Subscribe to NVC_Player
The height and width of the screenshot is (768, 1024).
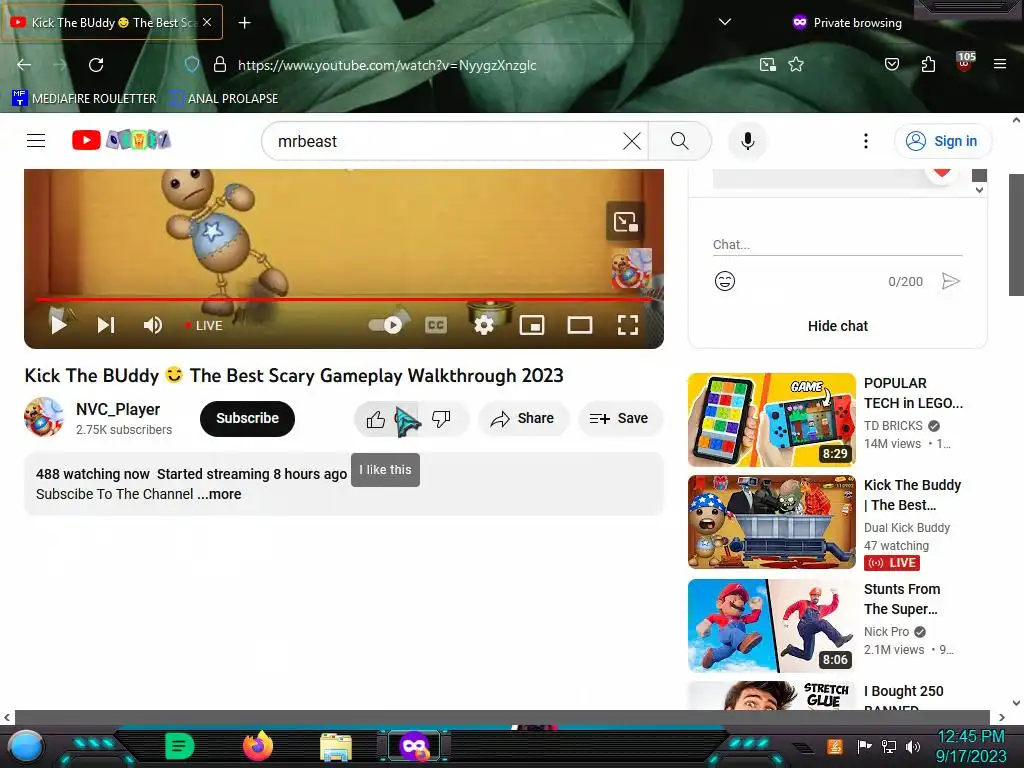[x=248, y=419]
